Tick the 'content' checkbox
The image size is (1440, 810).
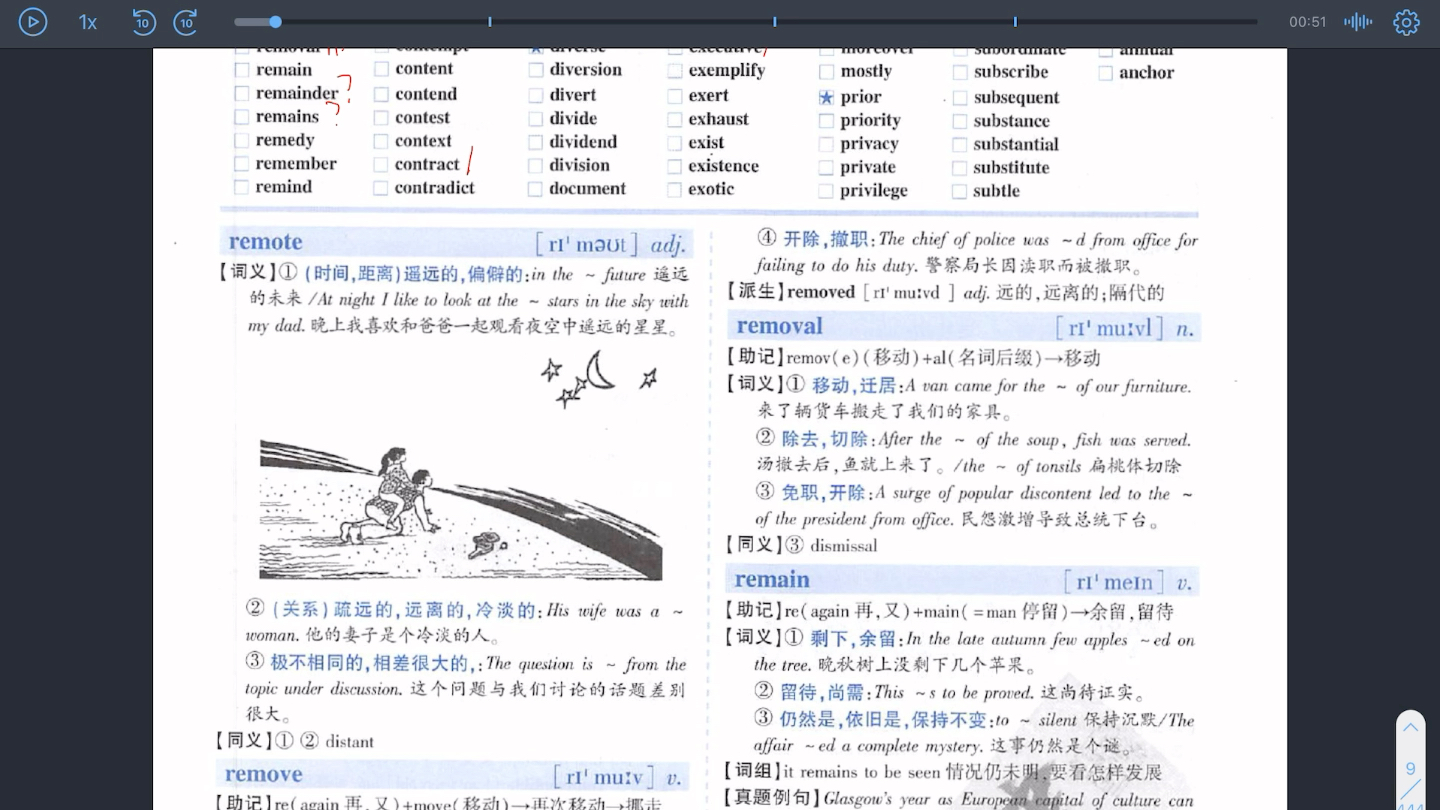pyautogui.click(x=381, y=69)
